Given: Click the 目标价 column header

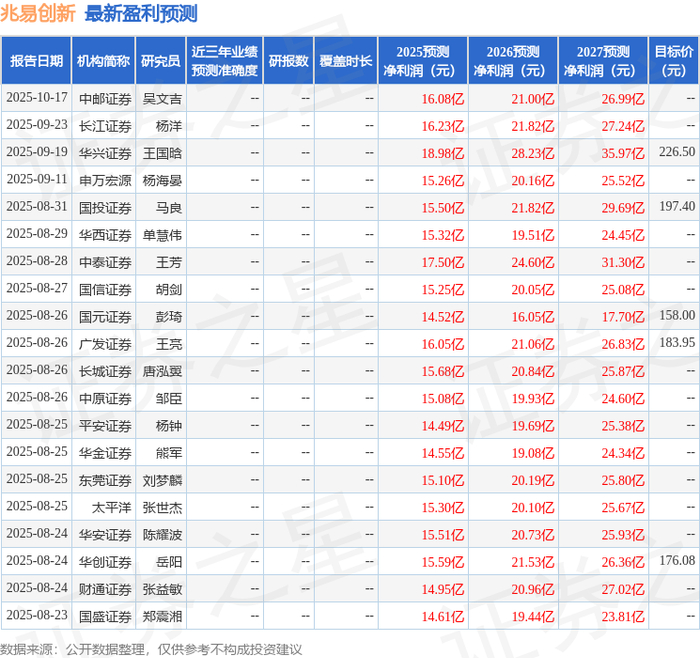Looking at the screenshot, I should tap(673, 61).
